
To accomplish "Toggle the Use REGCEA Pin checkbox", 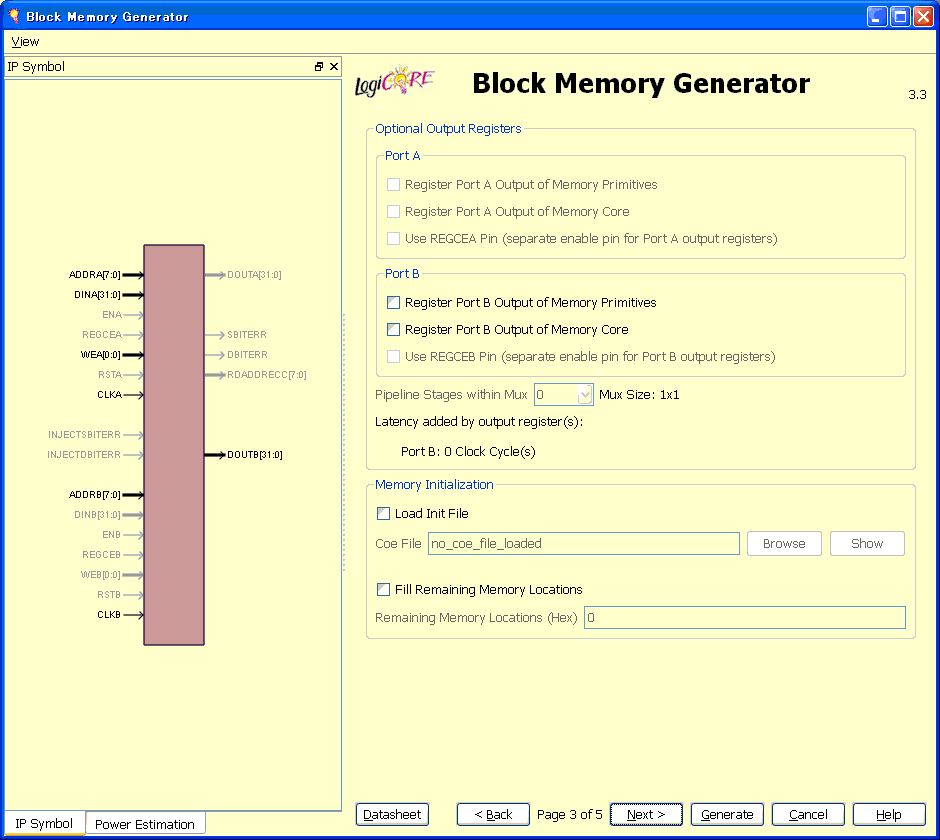I will pos(393,239).
